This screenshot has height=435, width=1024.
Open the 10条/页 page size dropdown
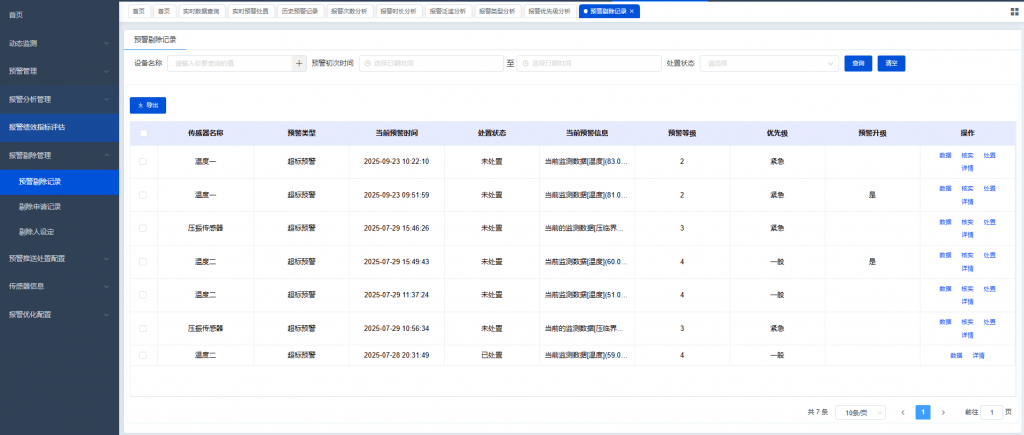click(859, 412)
